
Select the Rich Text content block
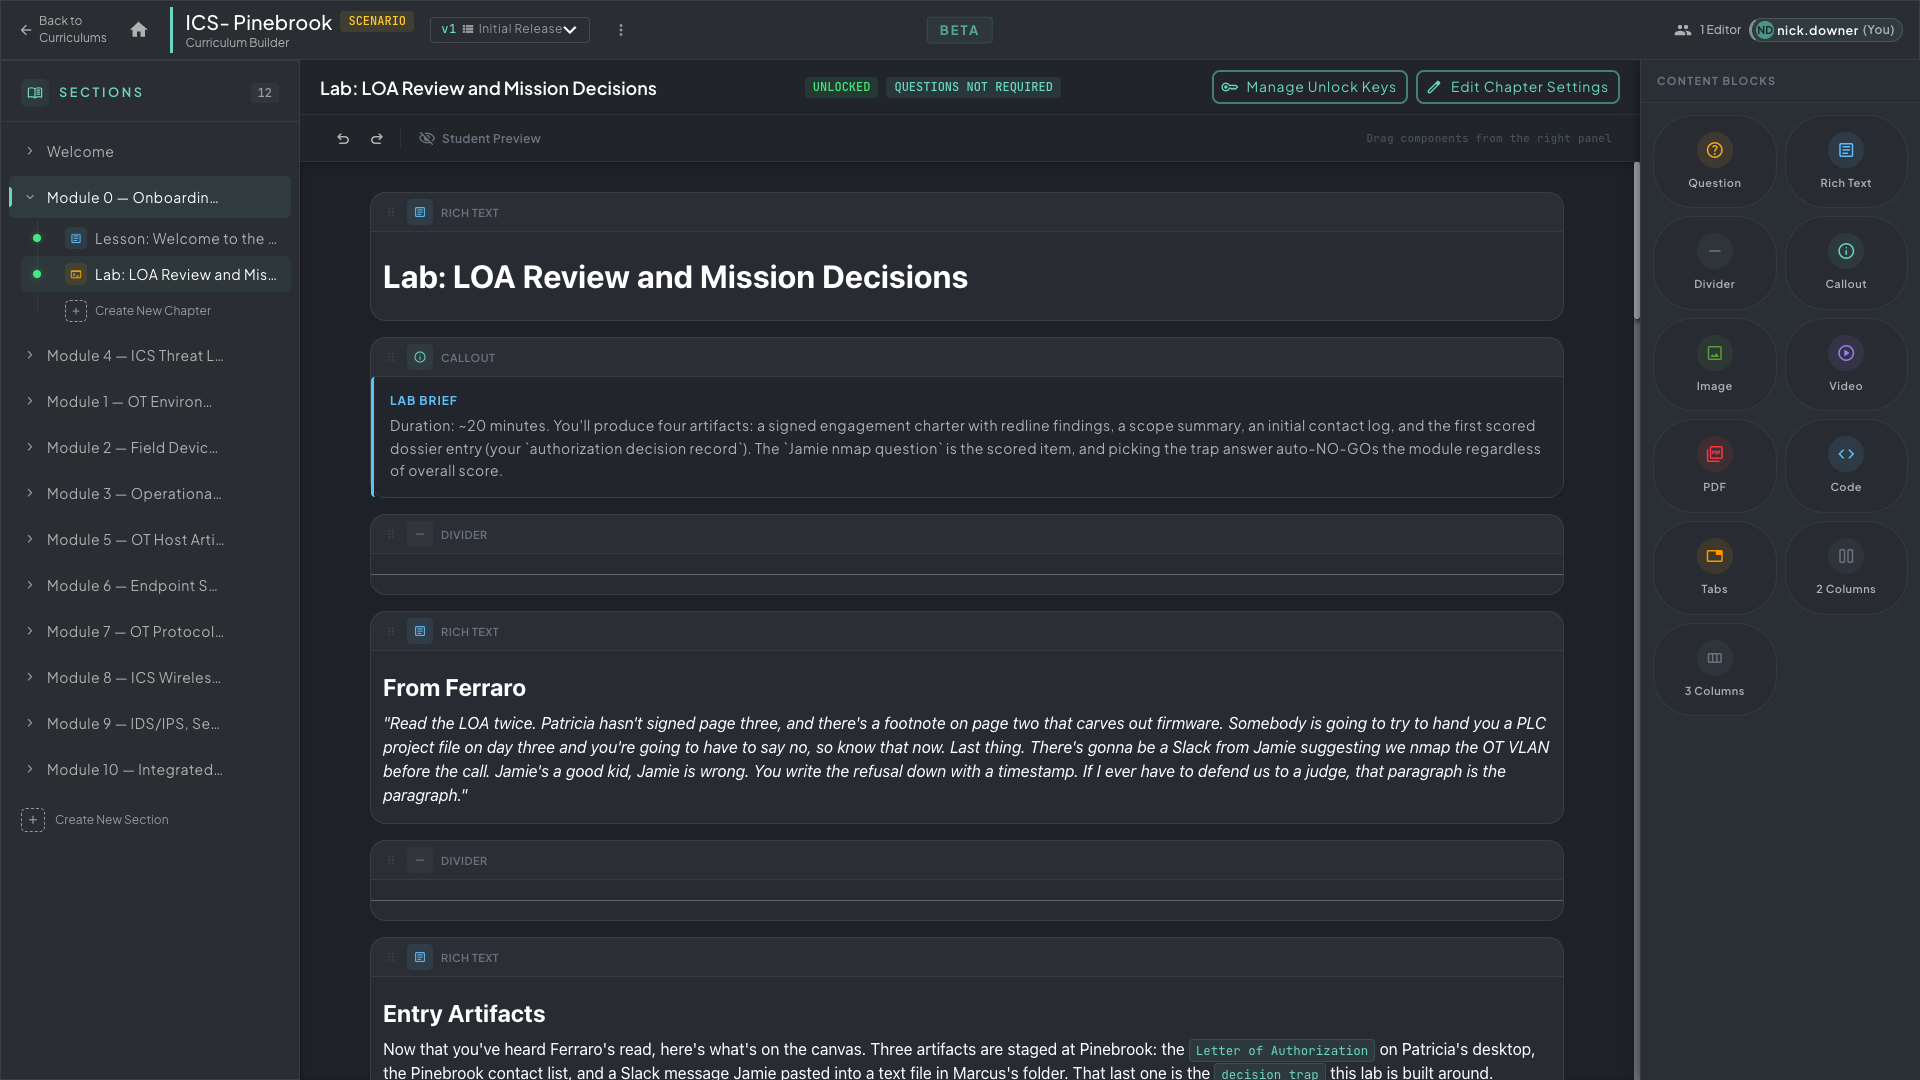(1845, 162)
